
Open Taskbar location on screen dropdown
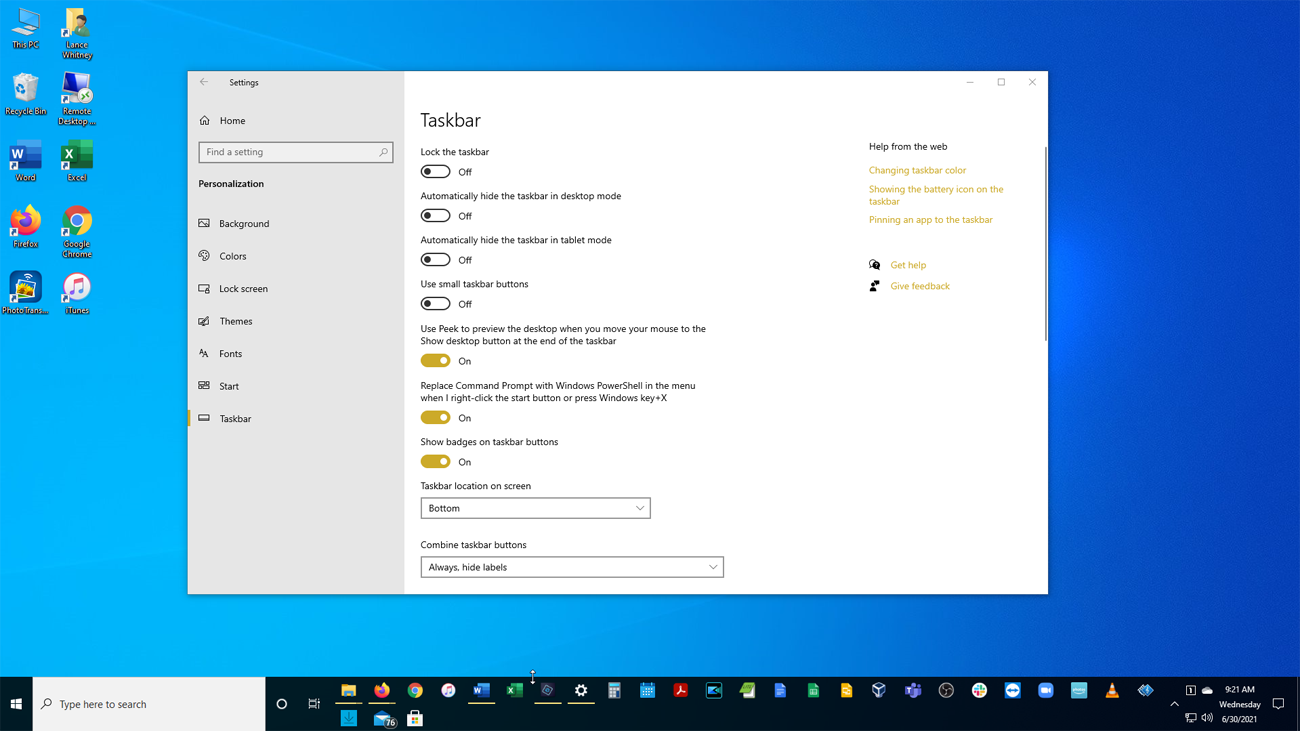[x=536, y=508]
